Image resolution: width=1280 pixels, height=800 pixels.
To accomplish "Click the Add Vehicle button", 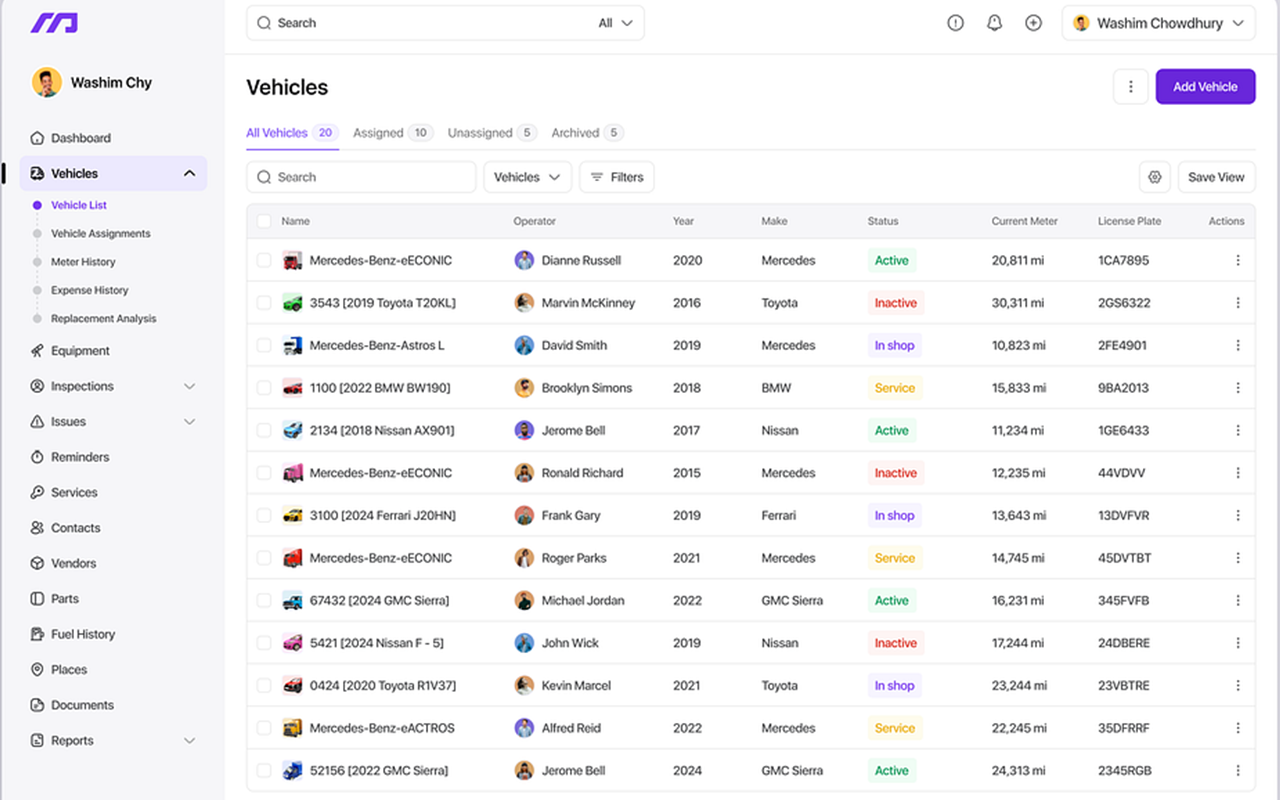I will coord(1205,86).
